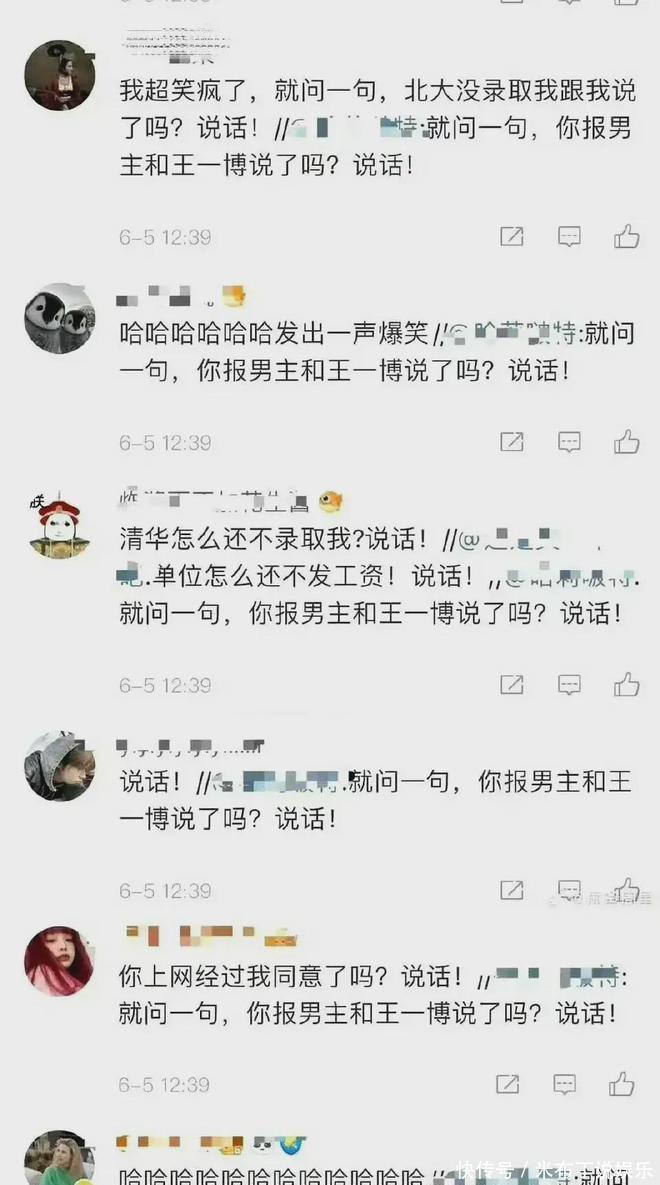Open the hooded person avatar profile
Image resolution: width=660 pixels, height=1185 pixels.
60,766
